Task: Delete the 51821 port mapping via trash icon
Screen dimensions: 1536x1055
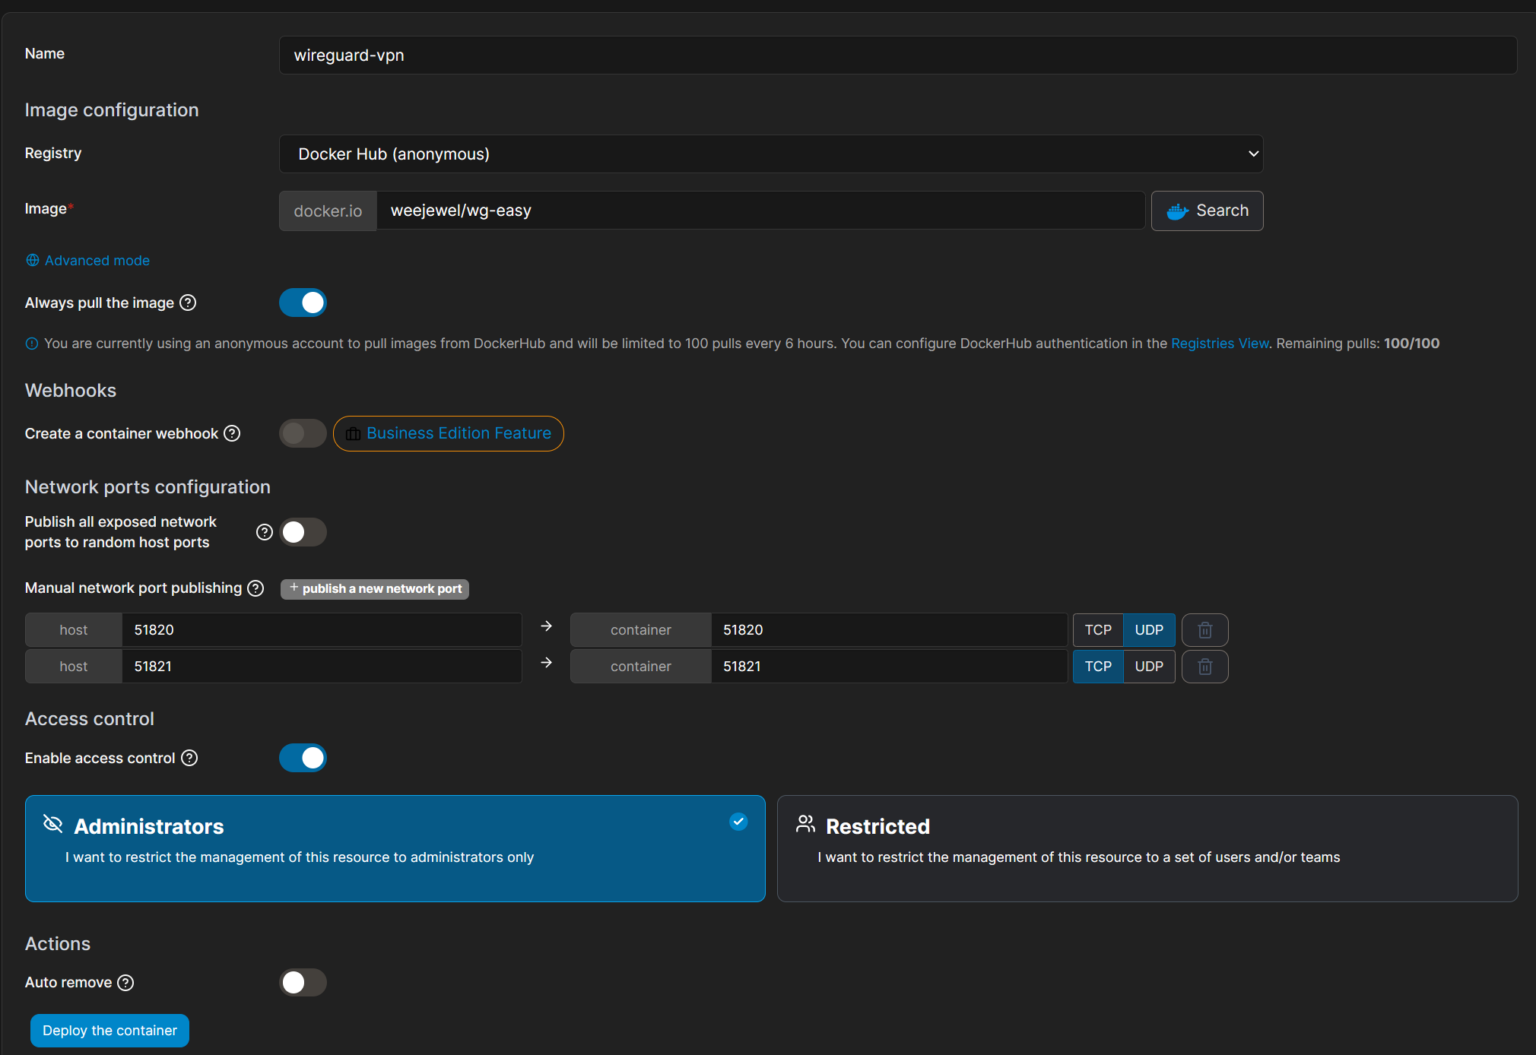Action: click(x=1204, y=666)
